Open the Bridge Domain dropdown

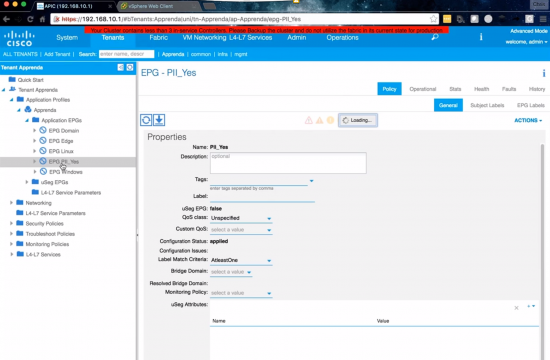coord(249,272)
